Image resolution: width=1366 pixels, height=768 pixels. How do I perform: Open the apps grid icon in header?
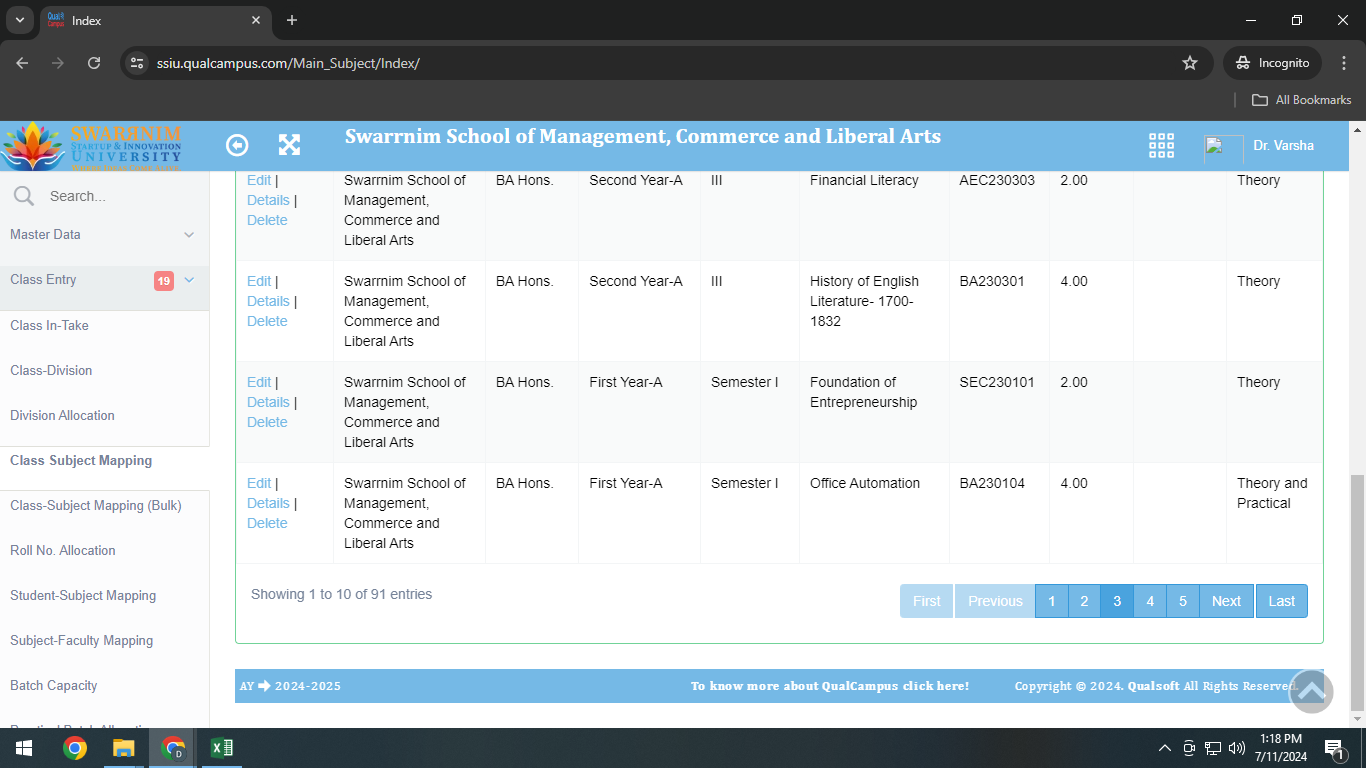pos(1161,145)
